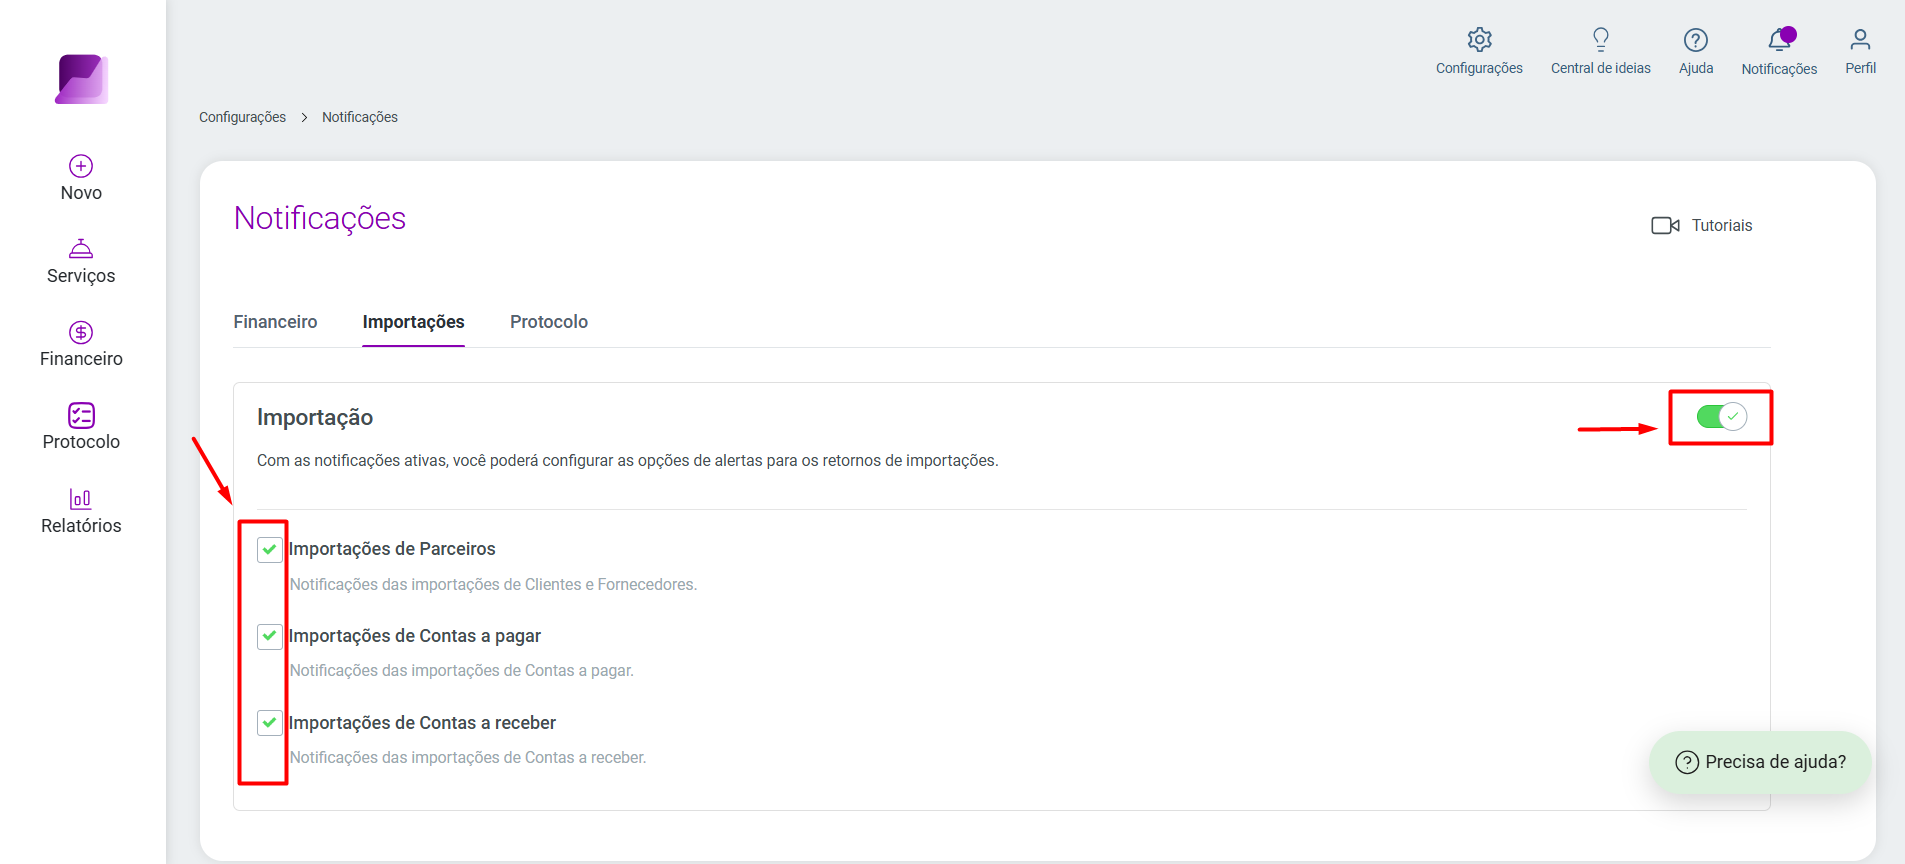Click the Importação section title
1905x864 pixels.
pos(315,417)
